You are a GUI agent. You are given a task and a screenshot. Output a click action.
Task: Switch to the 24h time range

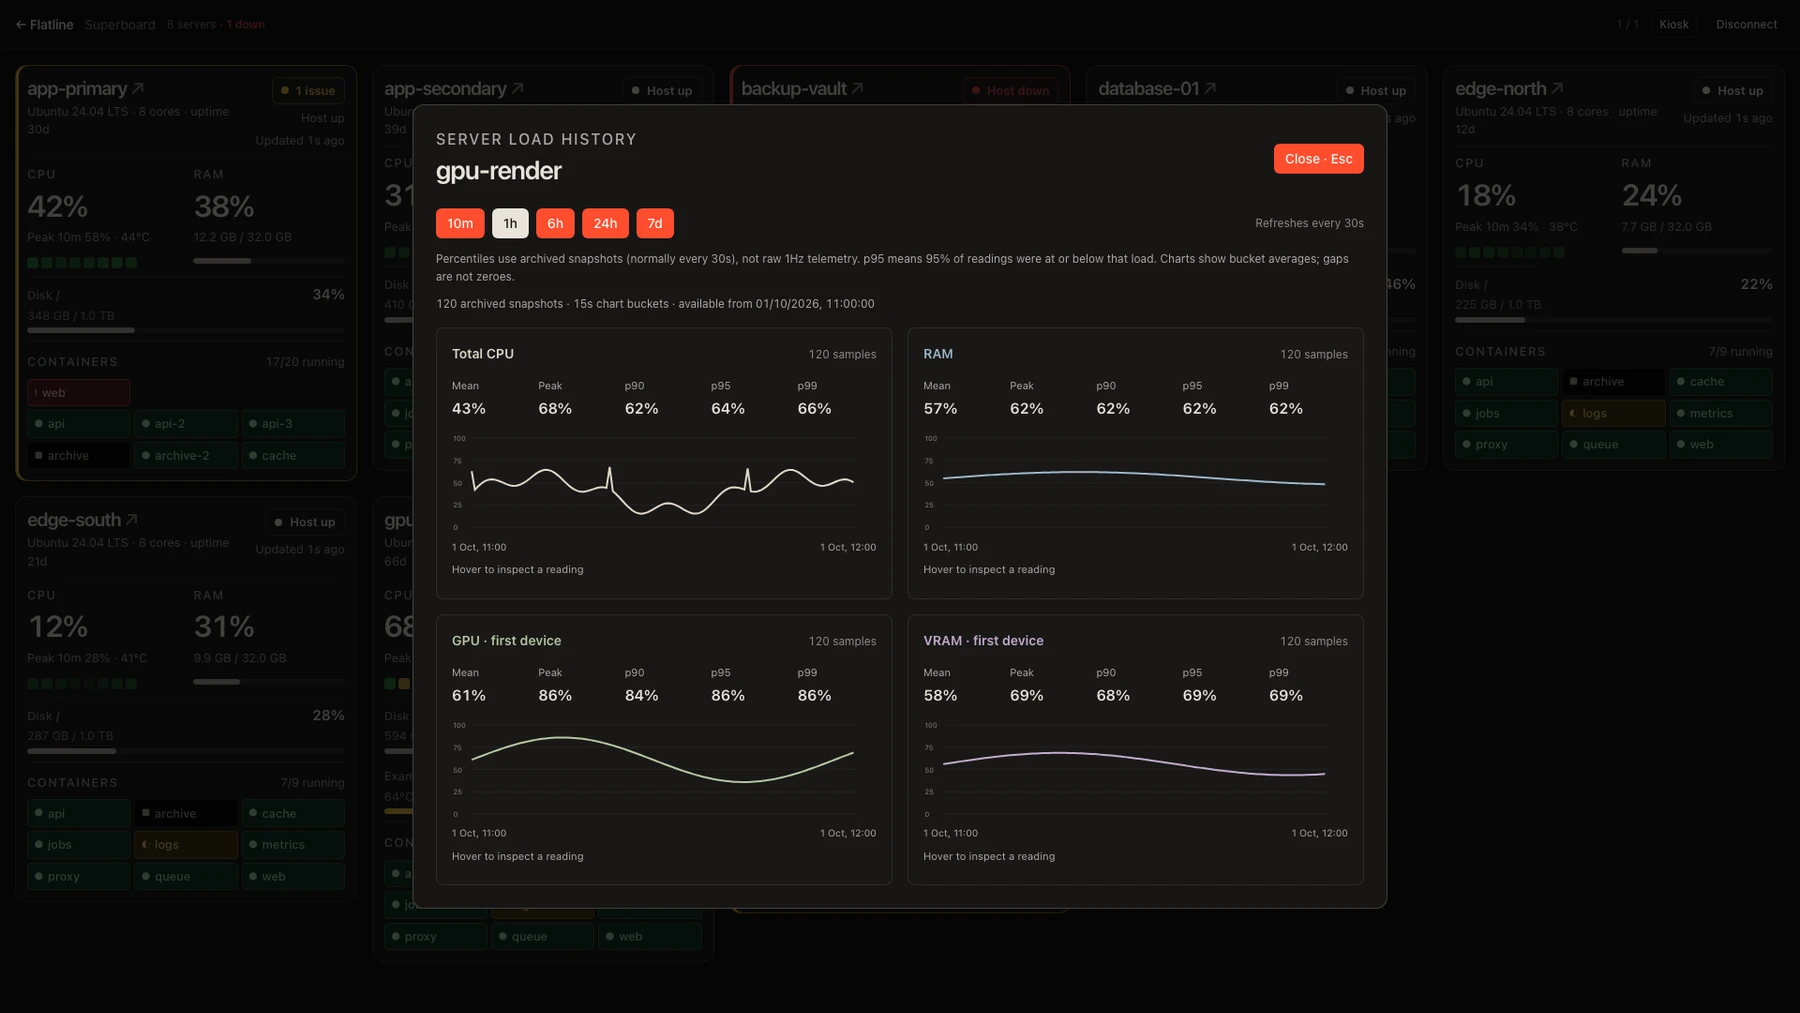tap(605, 223)
